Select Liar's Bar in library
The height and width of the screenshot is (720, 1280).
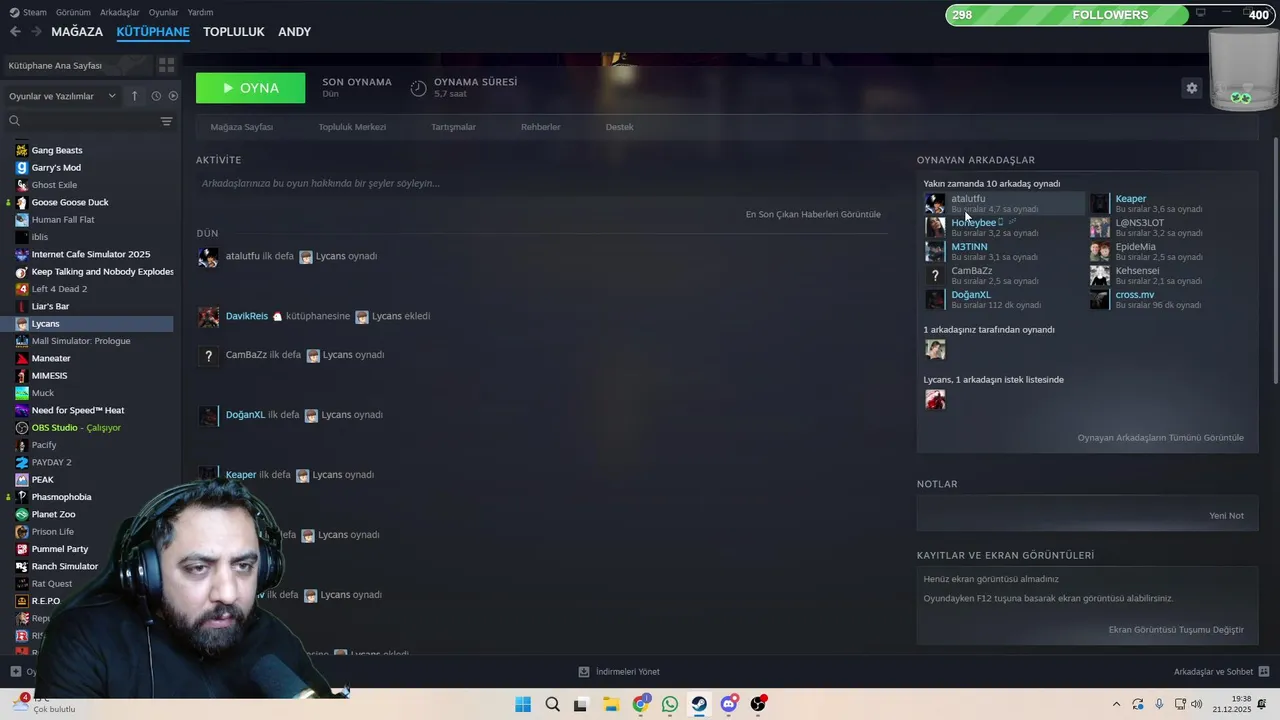point(50,306)
